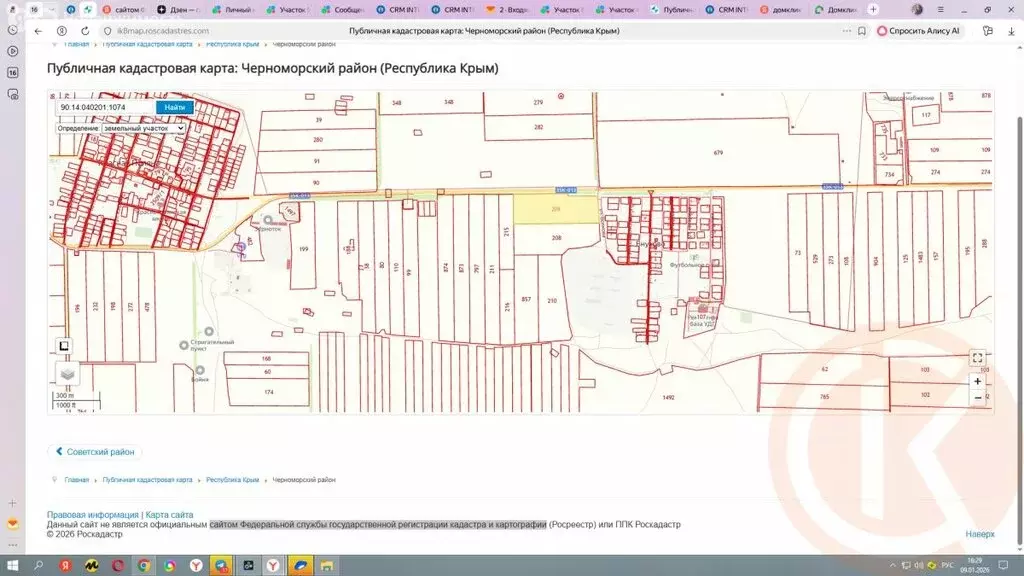Open Chrome from the taskbar

pos(143,565)
